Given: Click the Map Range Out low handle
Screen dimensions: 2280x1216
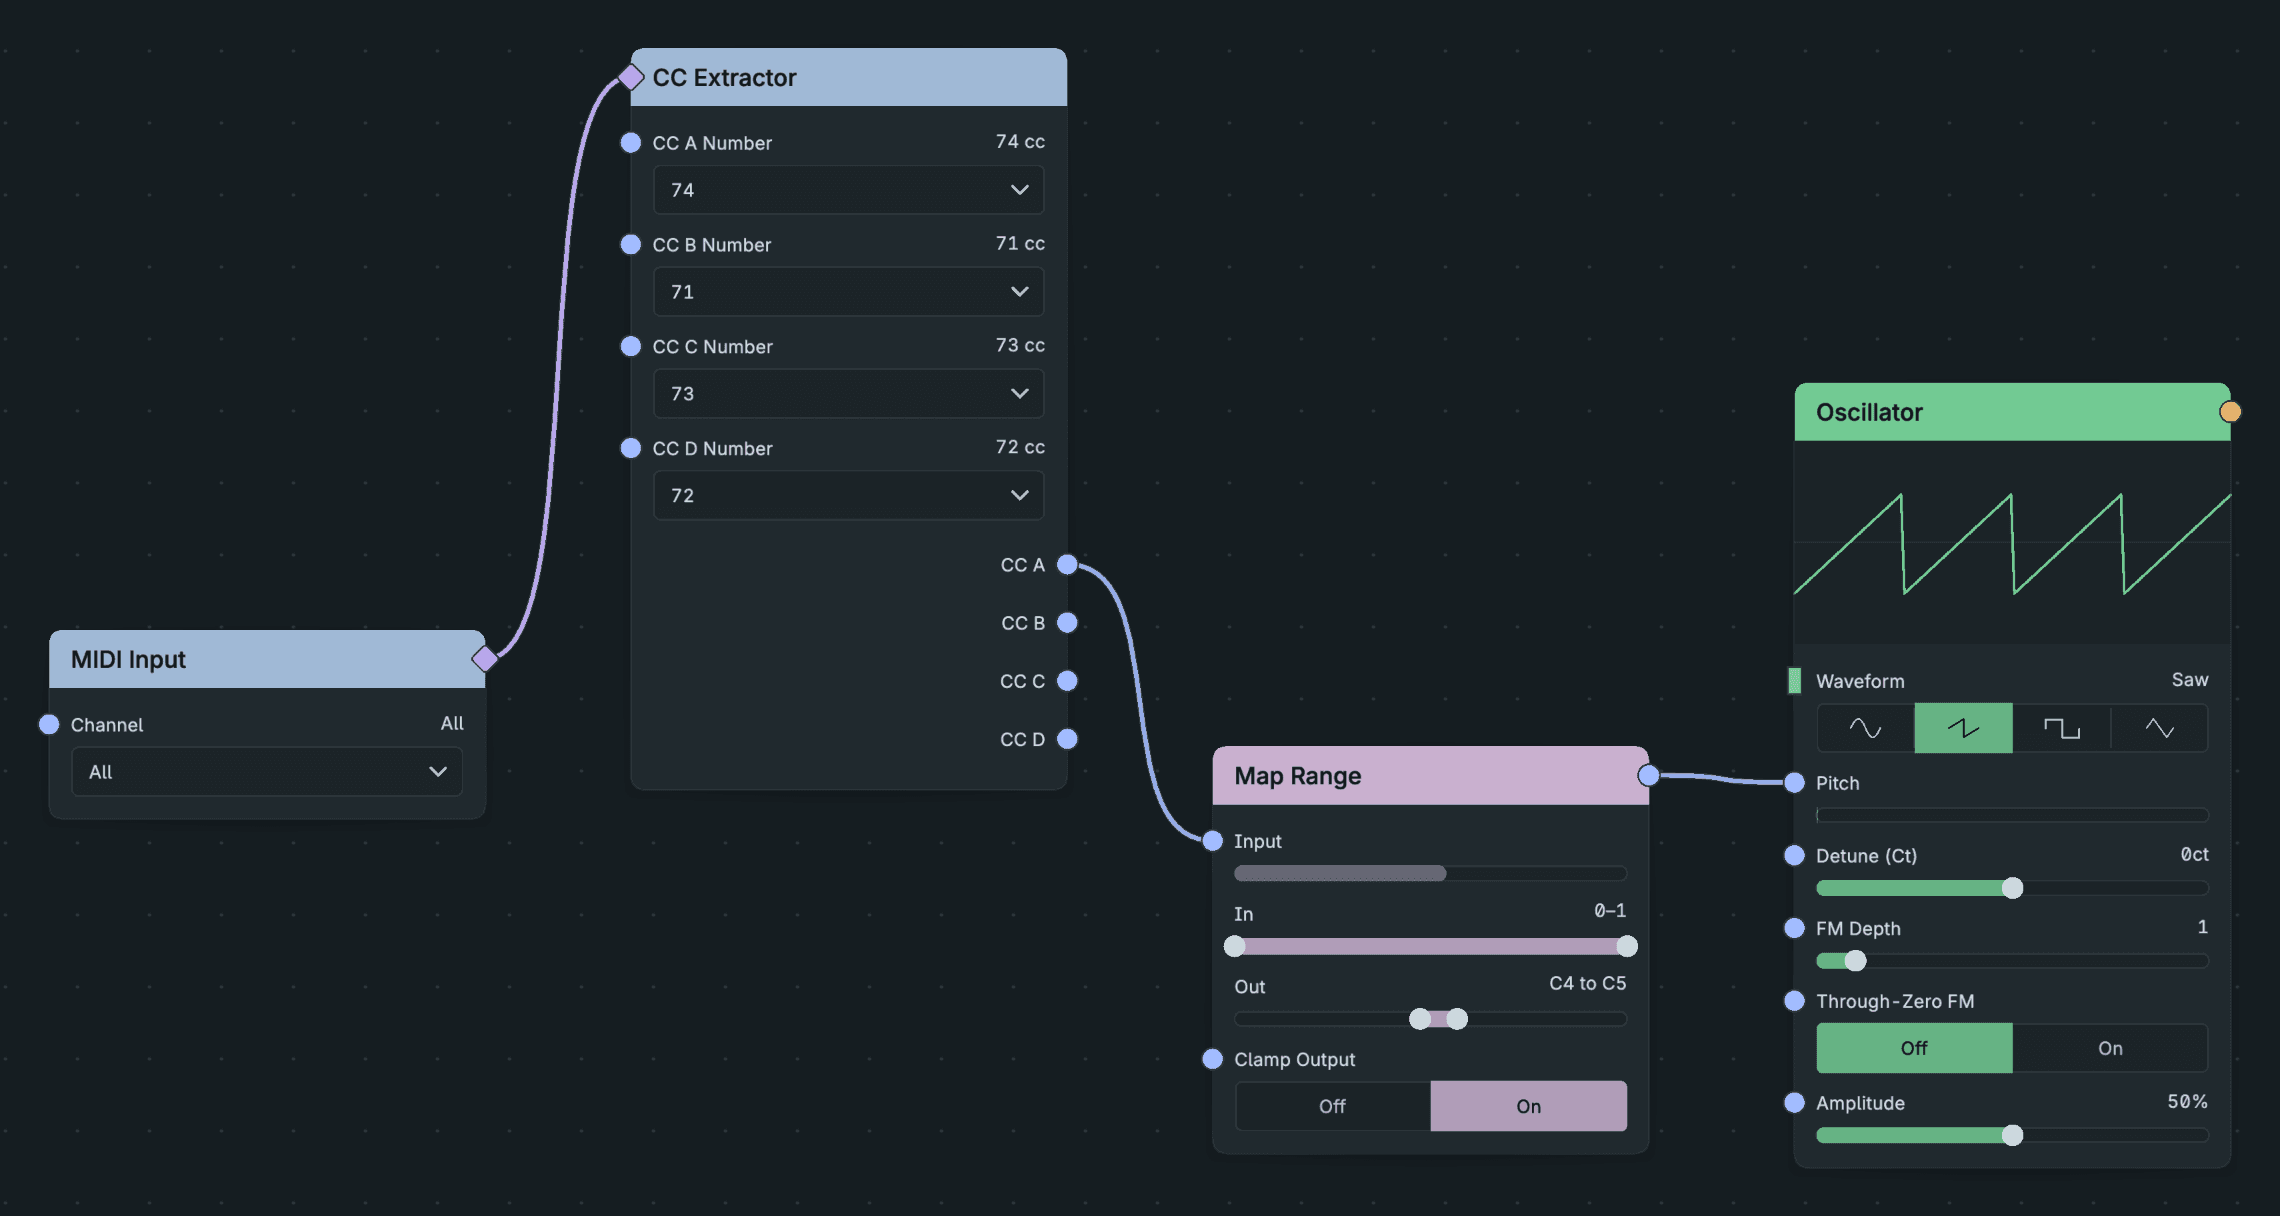Looking at the screenshot, I should (1420, 1019).
